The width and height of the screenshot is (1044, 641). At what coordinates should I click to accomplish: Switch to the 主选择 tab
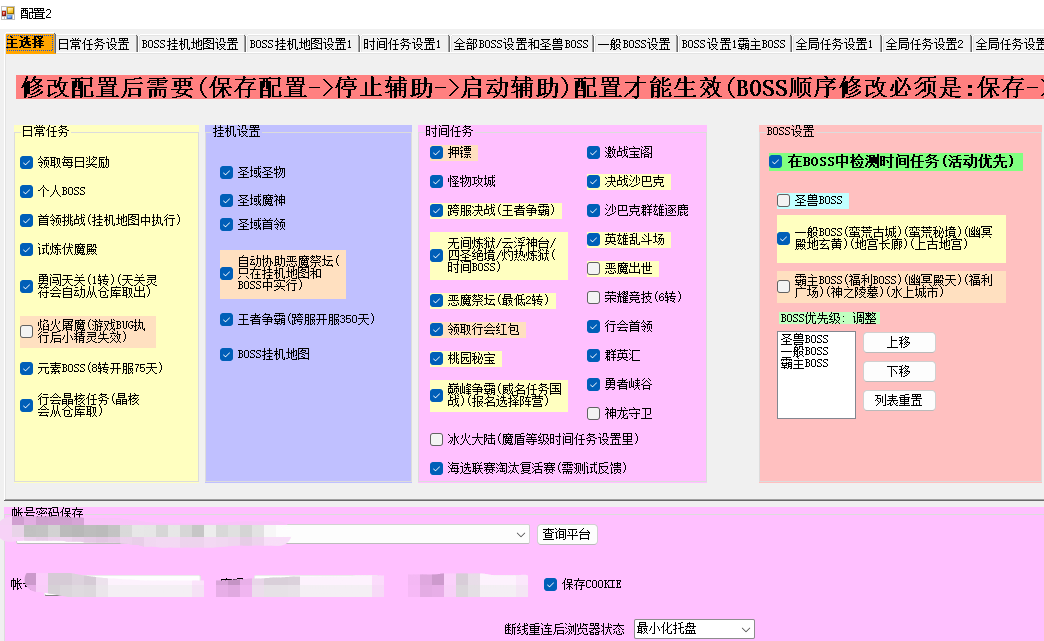tap(29, 43)
